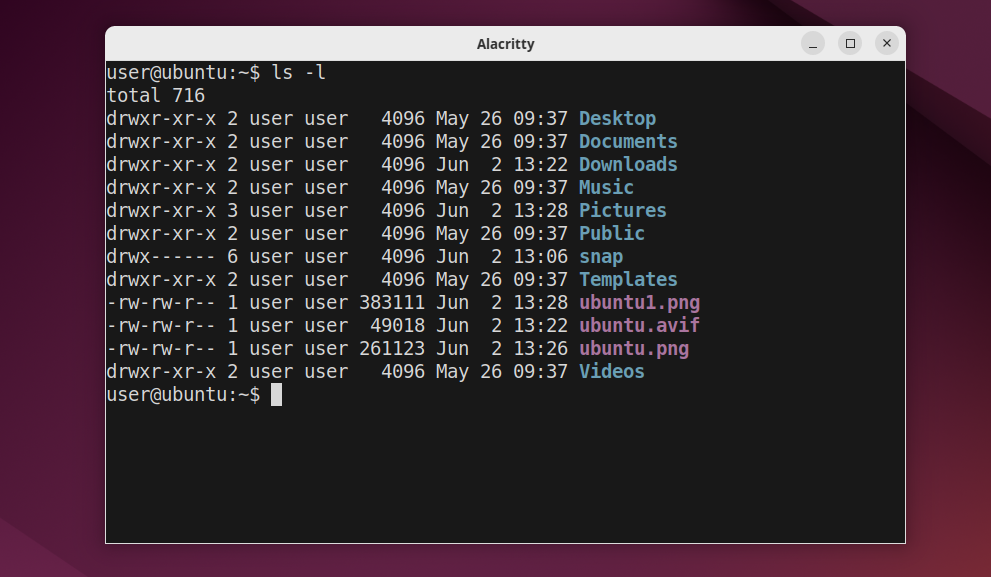
Task: Select the Documents directory entry
Action: (x=628, y=142)
